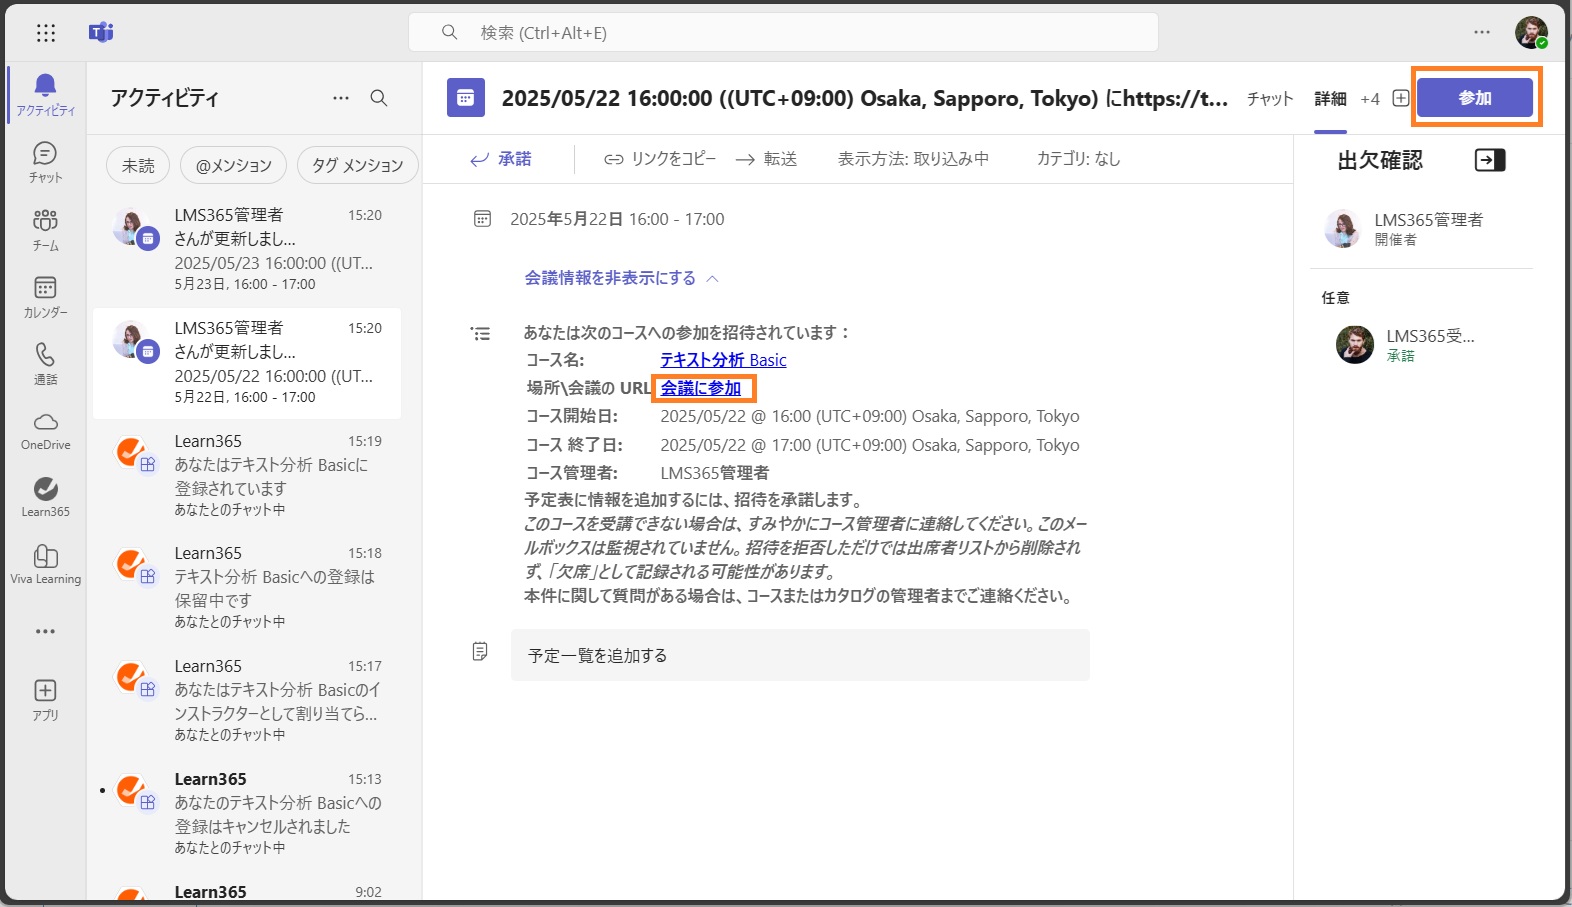The height and width of the screenshot is (907, 1572).
Task: Filter activity by @メンション
Action: 233,165
